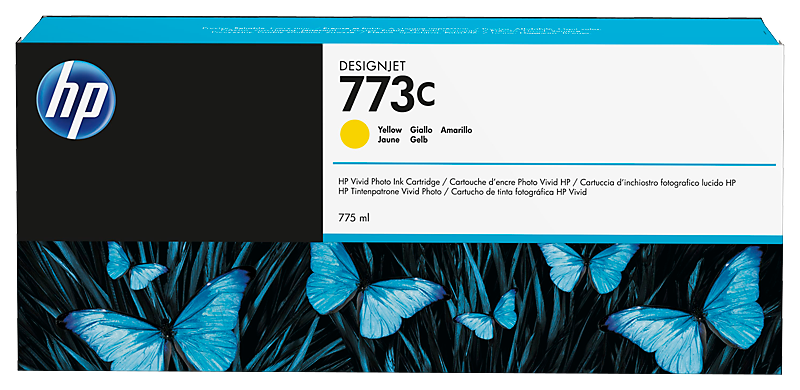Image resolution: width=800 pixels, height=390 pixels.
Task: Click the tiny butterfly right of center
Action: 487,313
